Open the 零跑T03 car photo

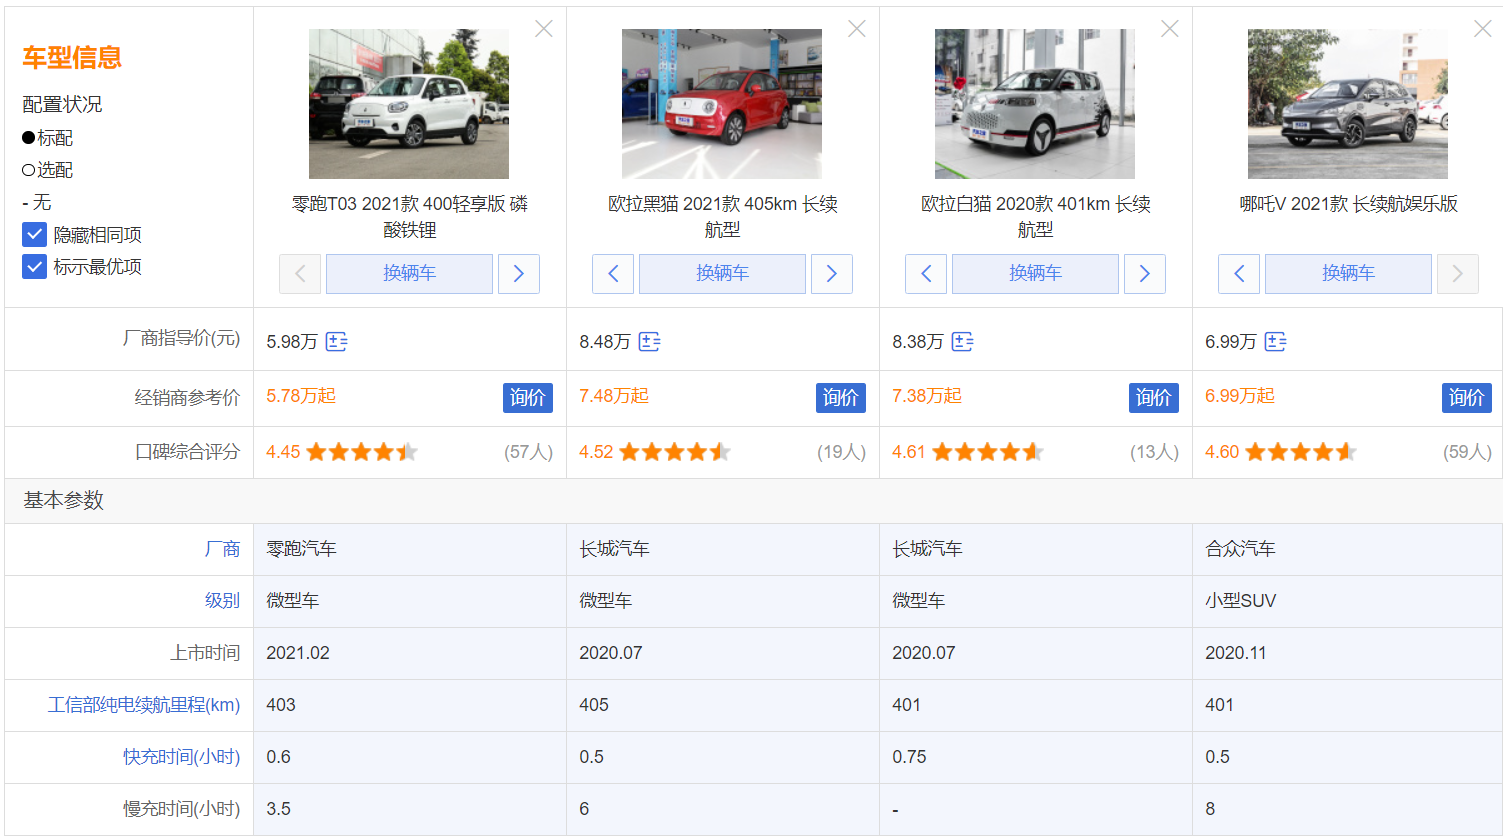tap(409, 104)
